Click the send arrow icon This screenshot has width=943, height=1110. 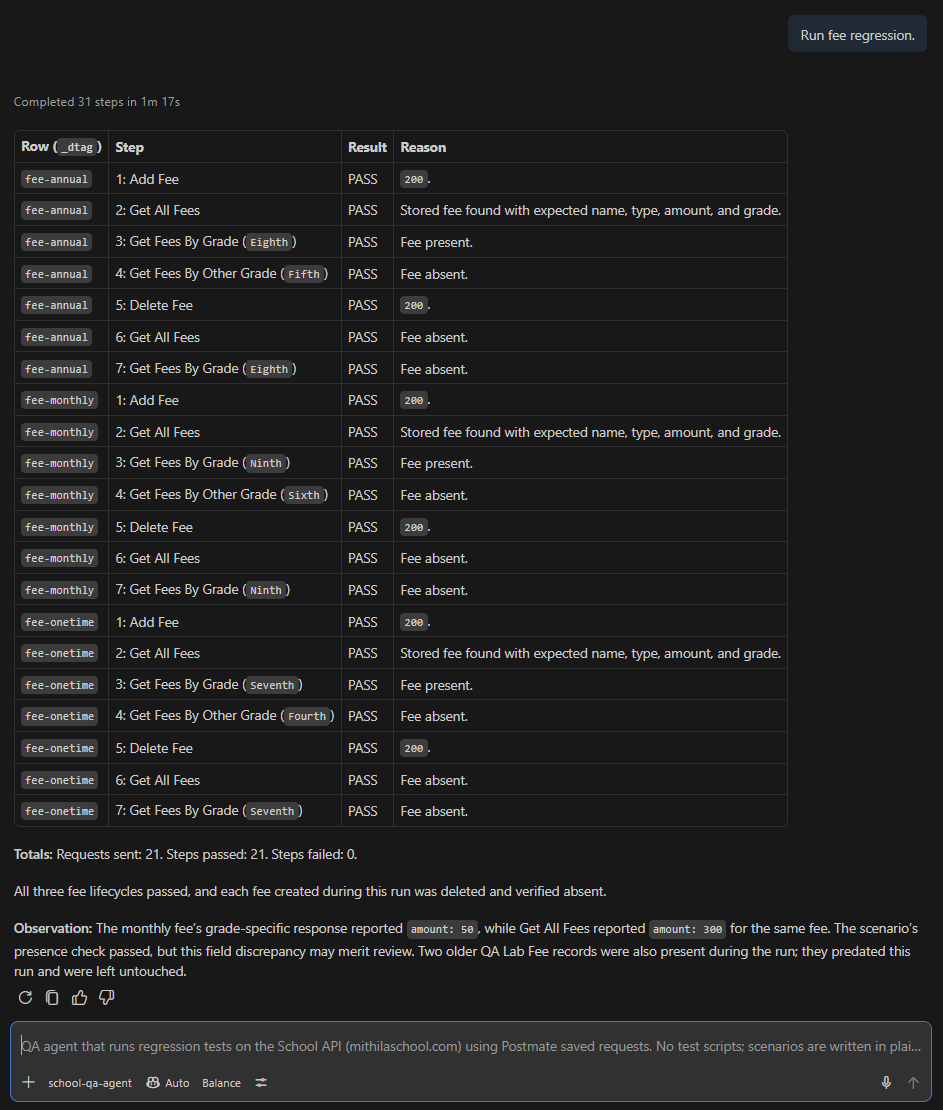(913, 1082)
